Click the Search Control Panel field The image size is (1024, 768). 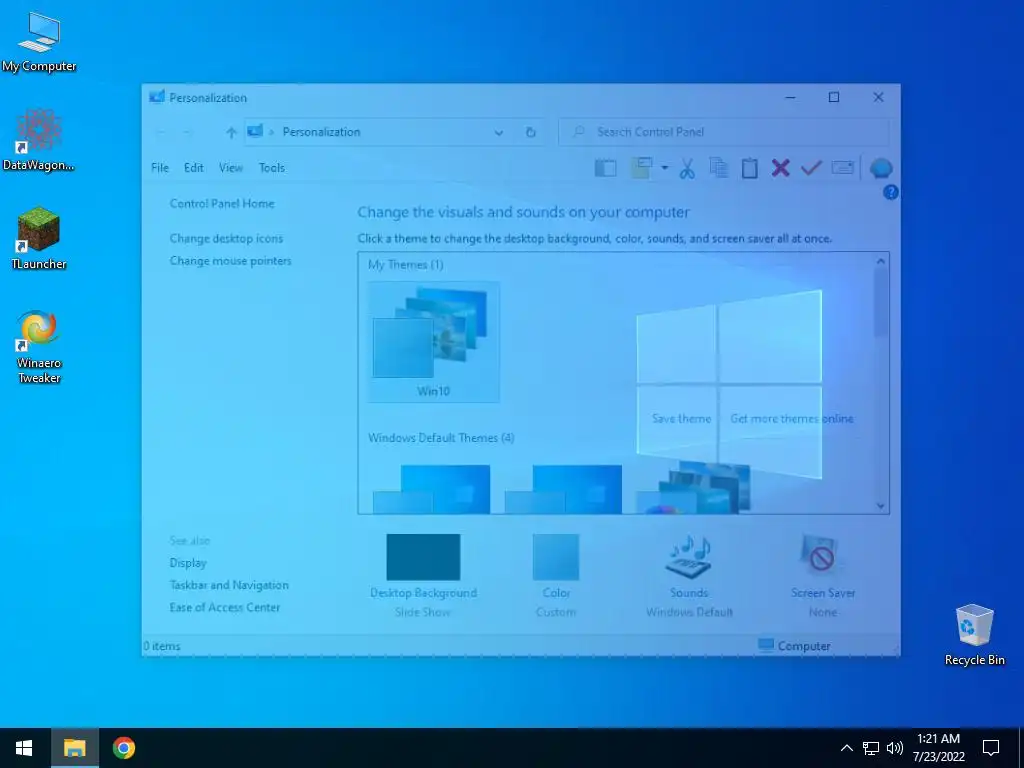(724, 132)
